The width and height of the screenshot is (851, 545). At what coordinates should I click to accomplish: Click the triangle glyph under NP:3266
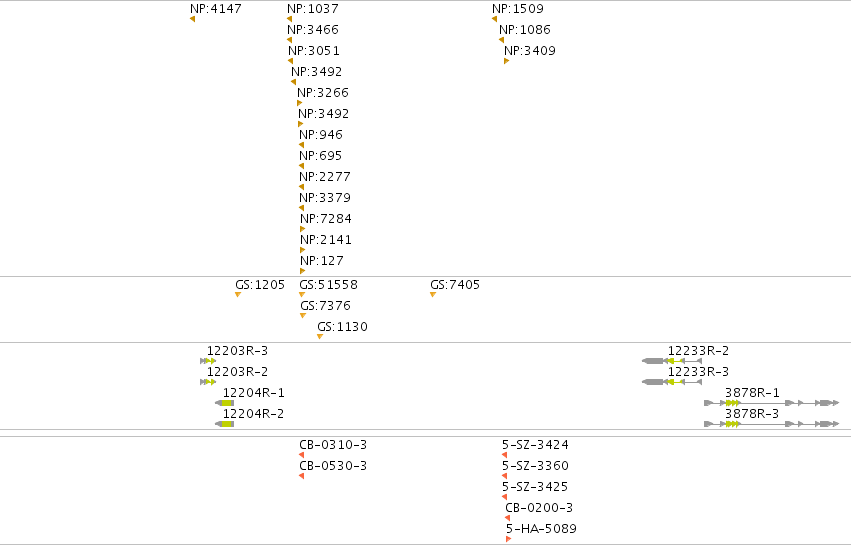[x=300, y=103]
